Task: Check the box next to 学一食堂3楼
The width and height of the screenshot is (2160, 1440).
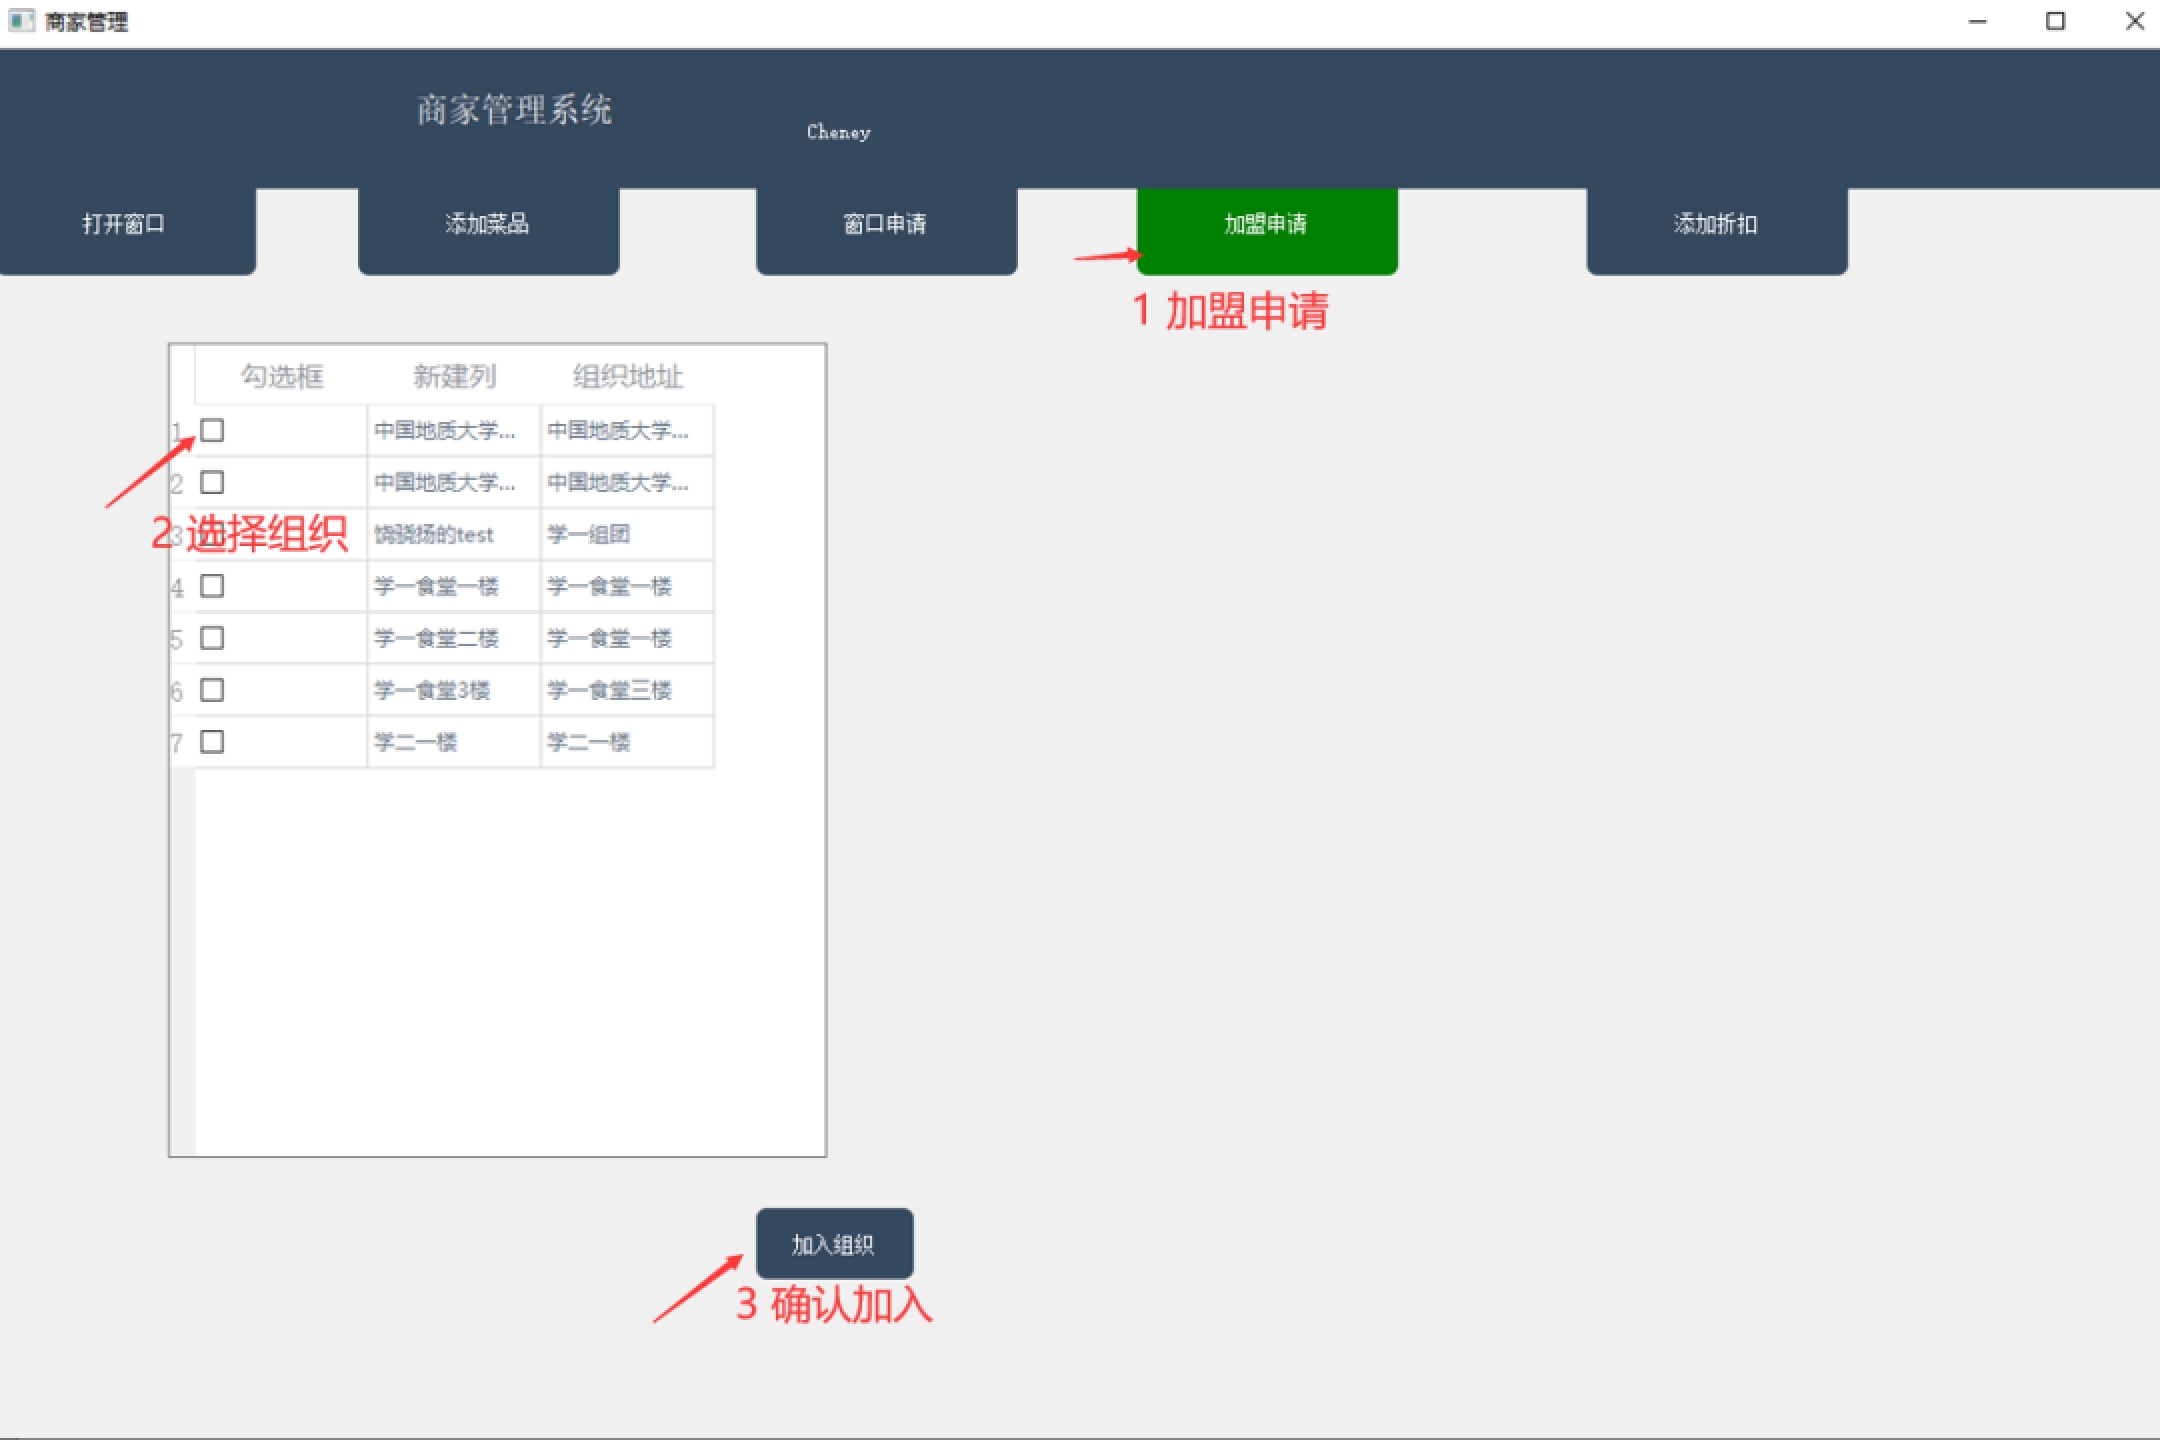Action: 212,690
